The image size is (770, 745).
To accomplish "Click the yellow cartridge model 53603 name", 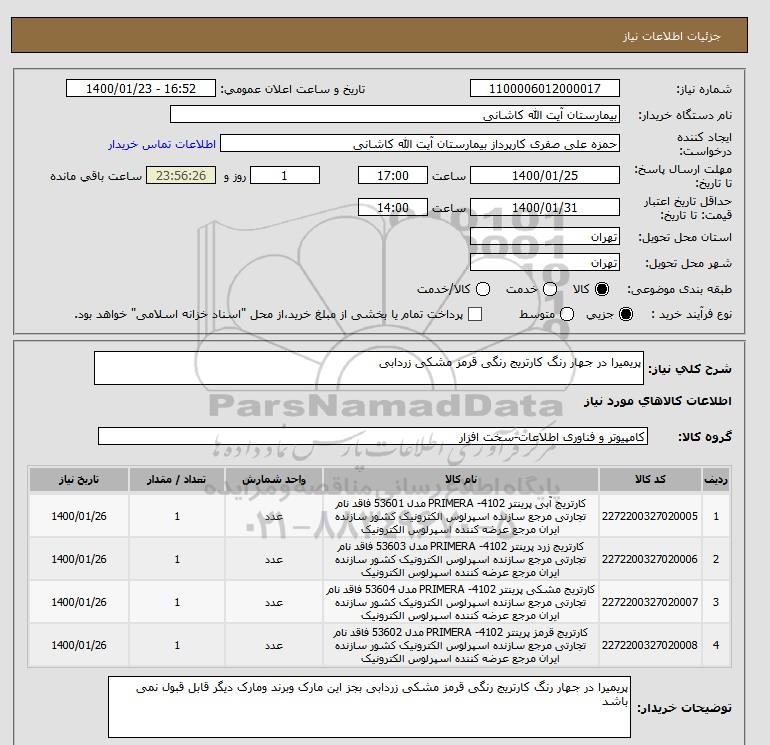I will 461,559.
